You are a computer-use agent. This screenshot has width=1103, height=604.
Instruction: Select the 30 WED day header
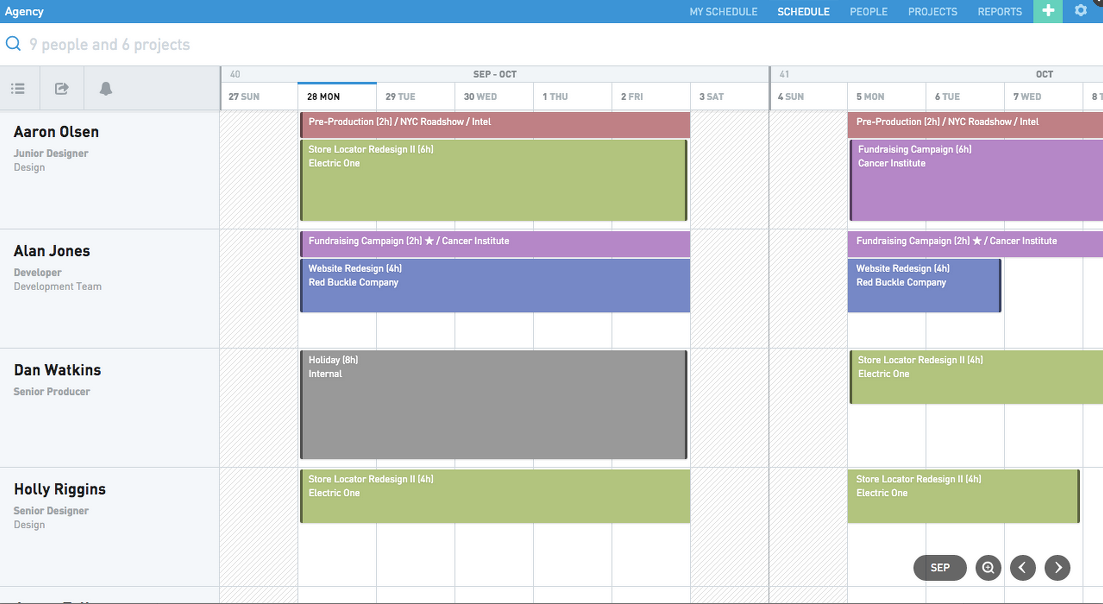[494, 96]
